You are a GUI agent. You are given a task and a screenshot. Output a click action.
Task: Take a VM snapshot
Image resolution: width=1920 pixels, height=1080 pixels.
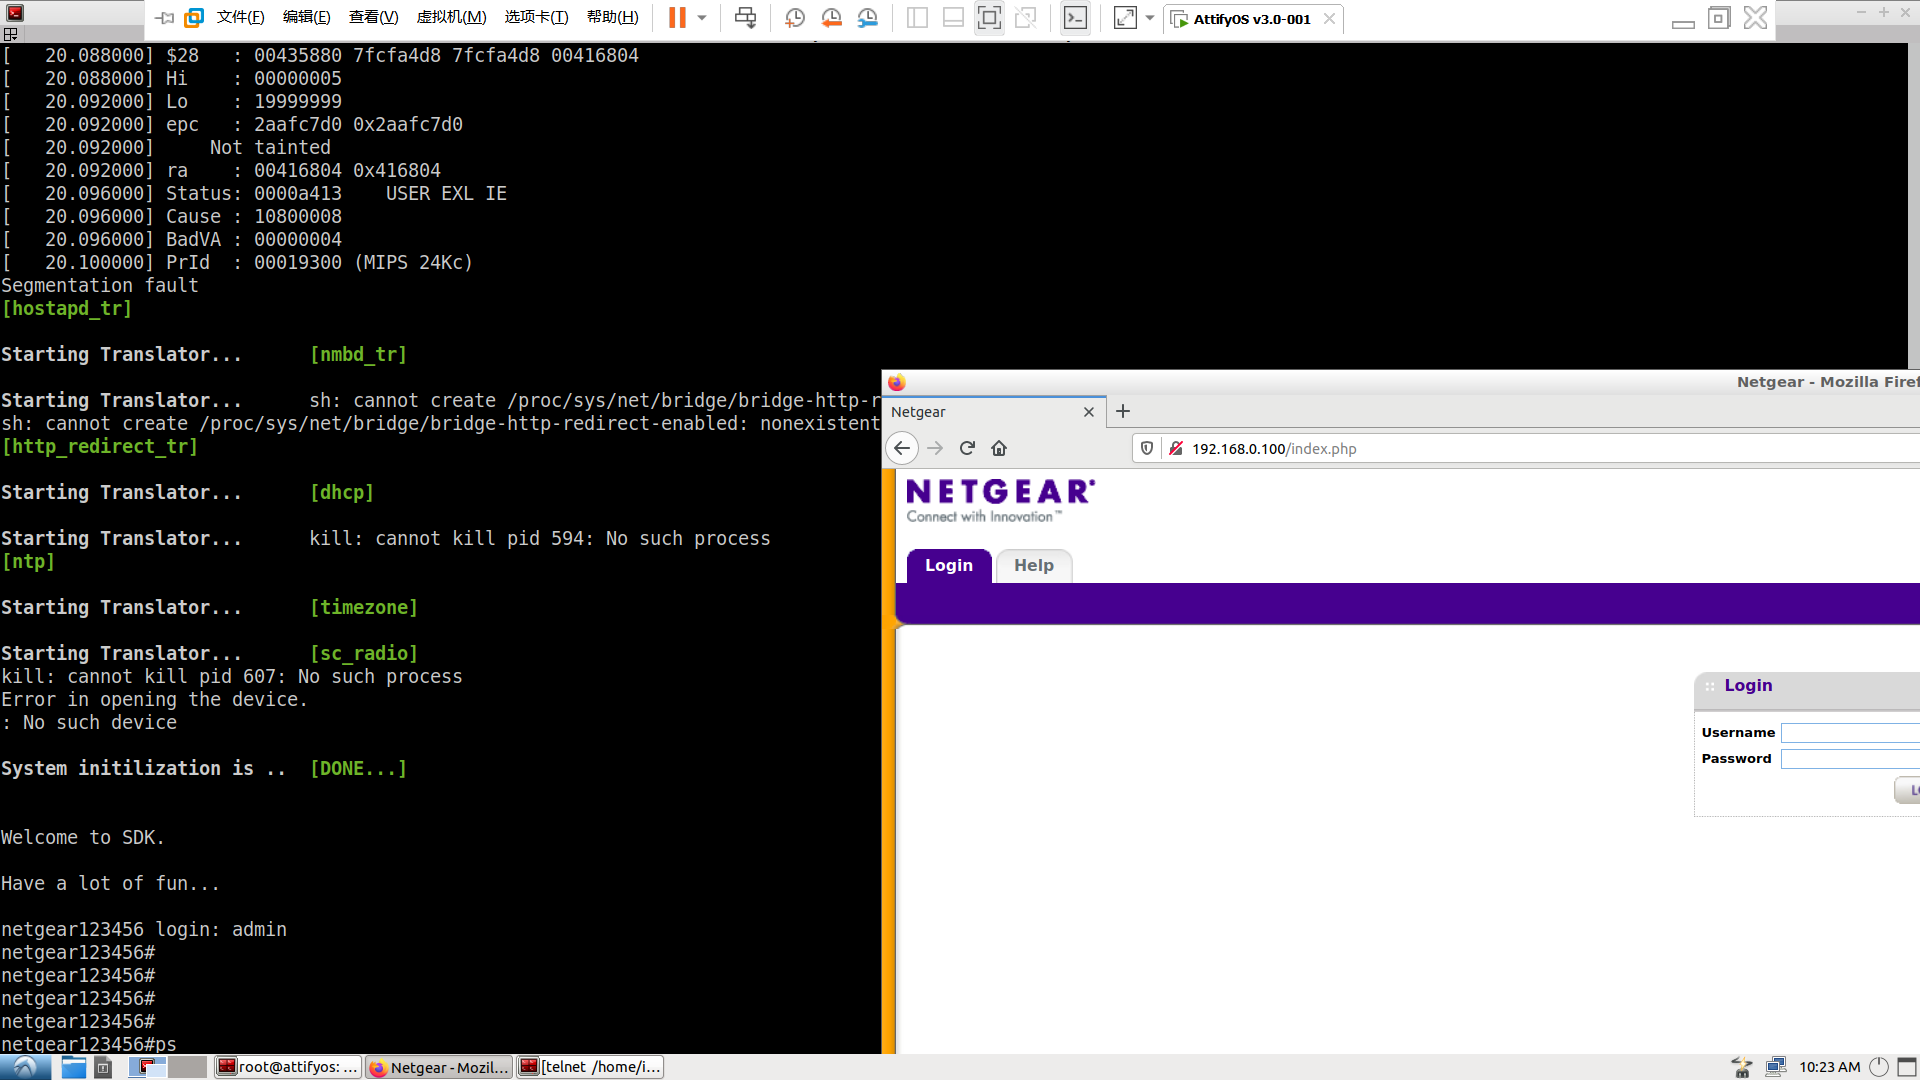[x=795, y=18]
